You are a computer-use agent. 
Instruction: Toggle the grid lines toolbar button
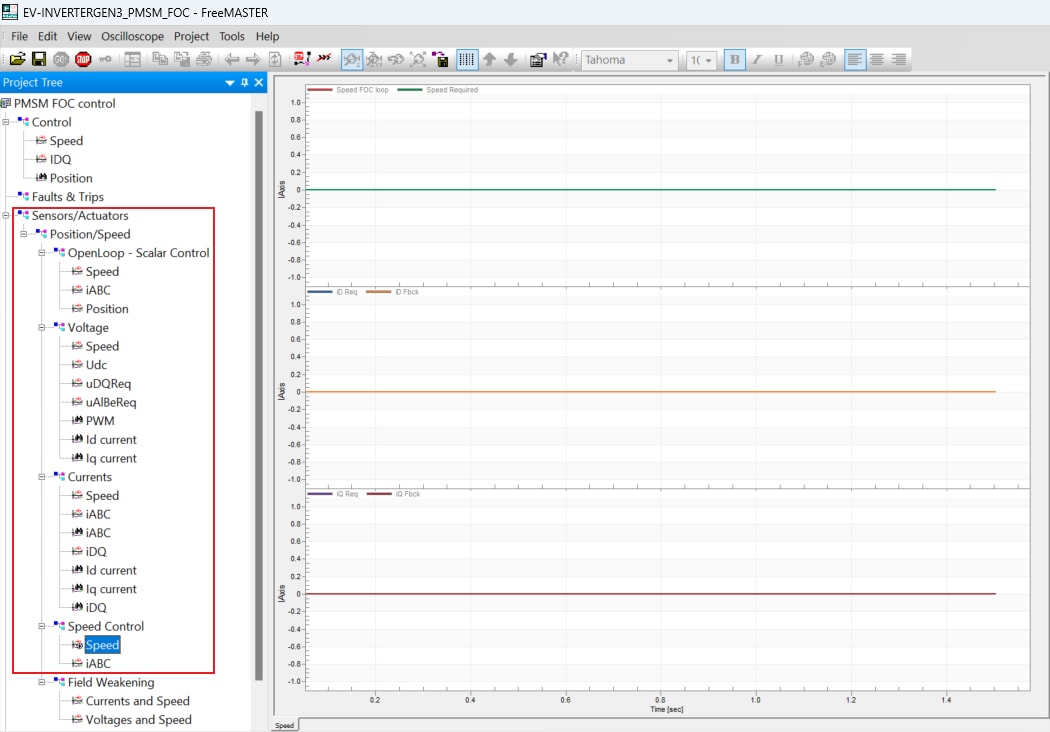click(x=467, y=60)
